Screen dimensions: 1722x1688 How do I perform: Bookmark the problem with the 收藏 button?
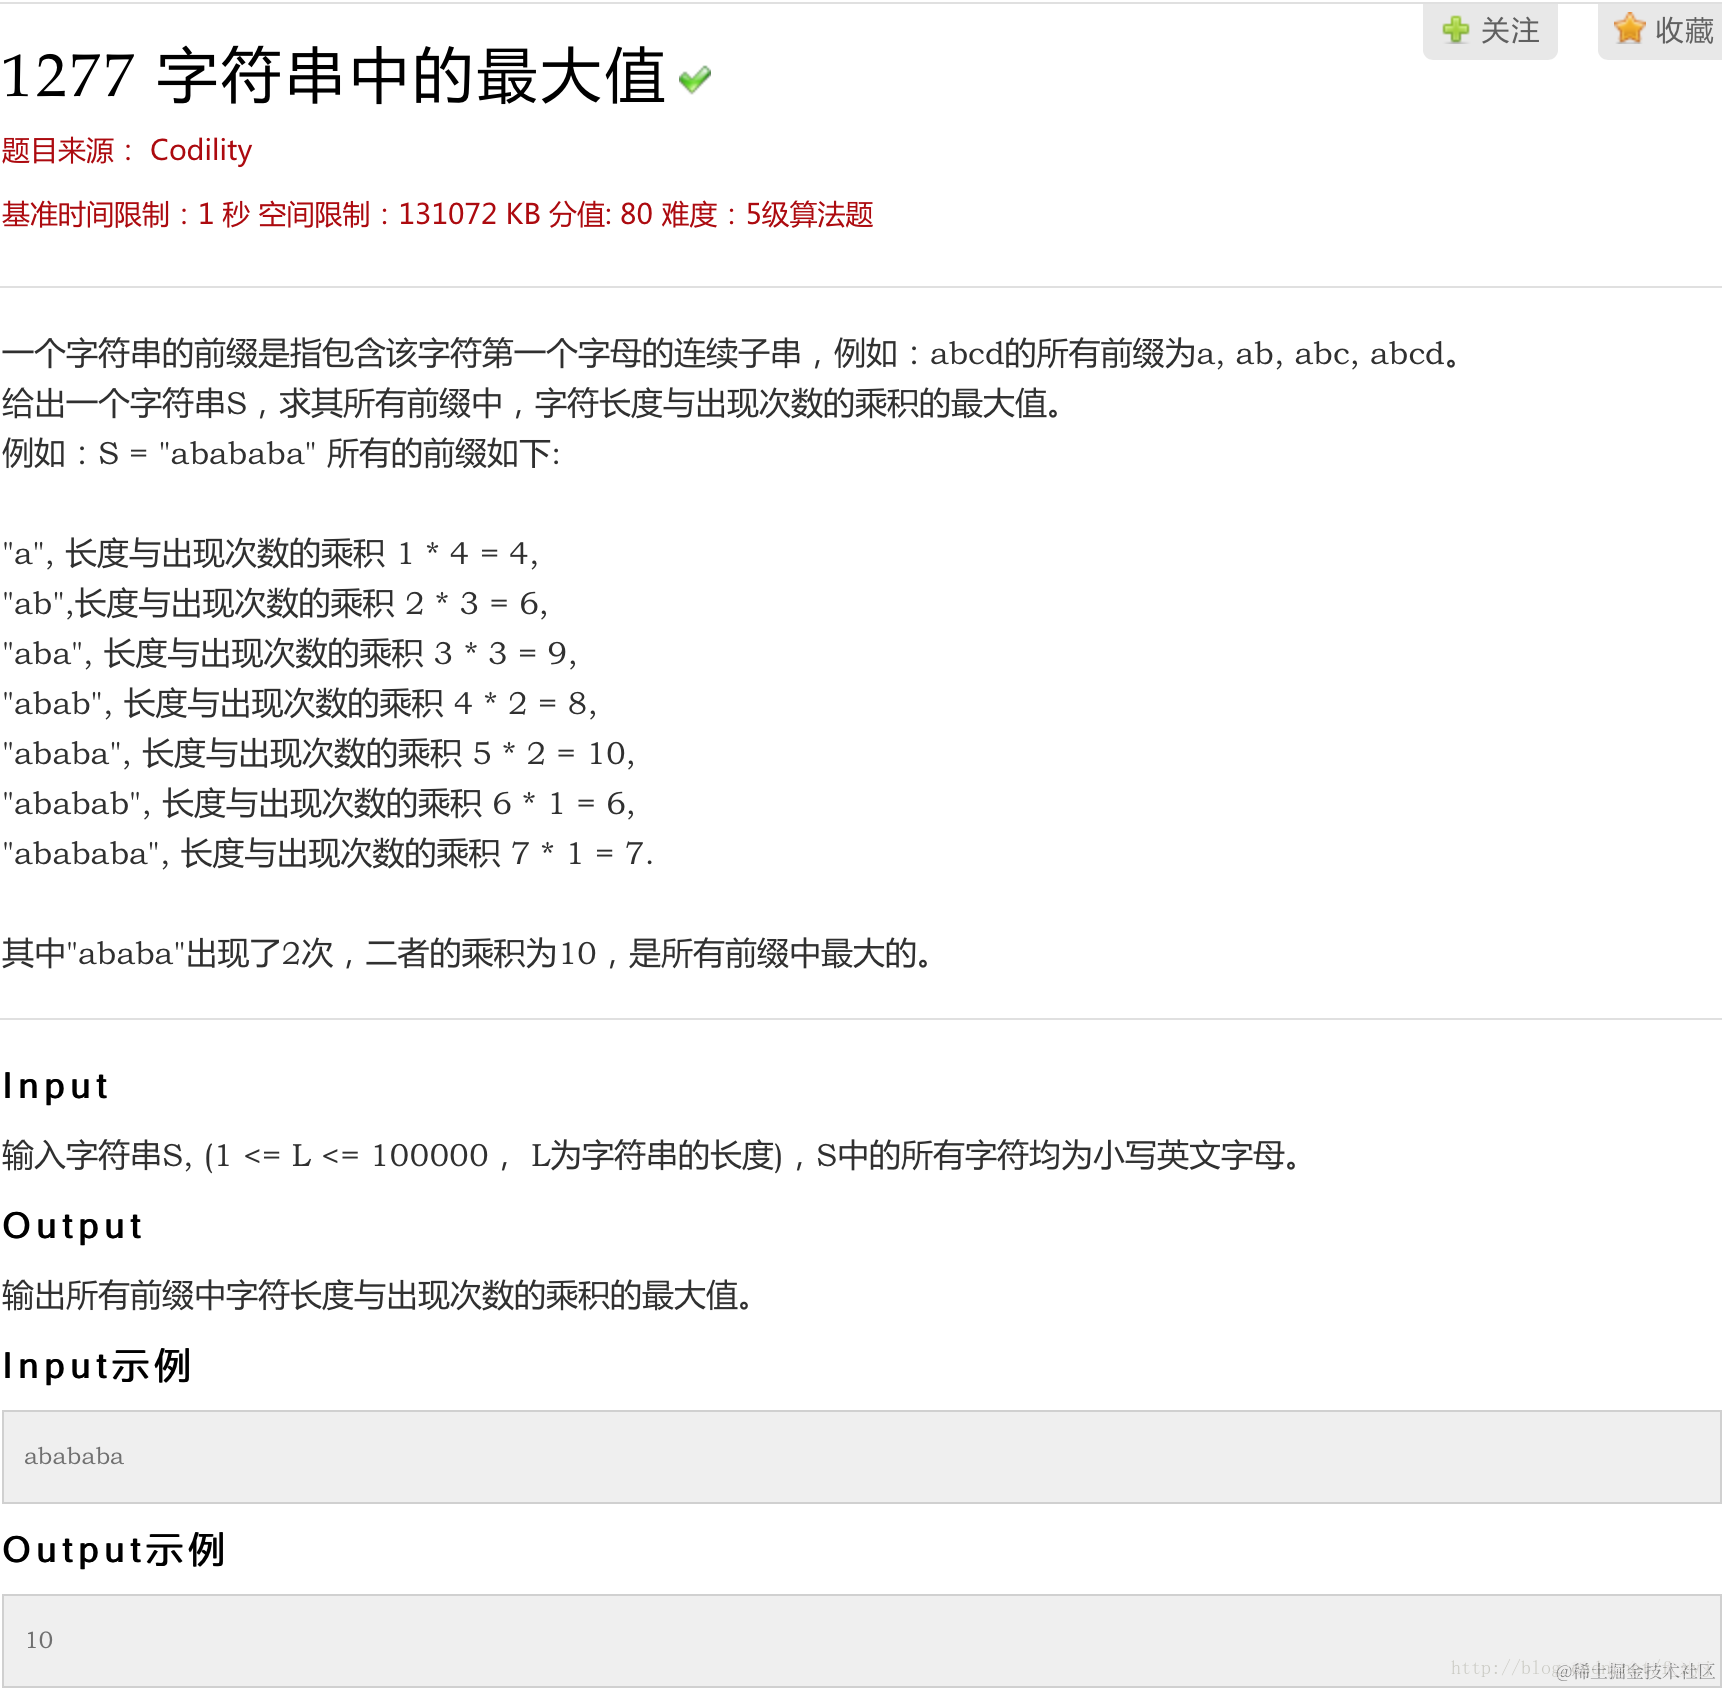1661,31
